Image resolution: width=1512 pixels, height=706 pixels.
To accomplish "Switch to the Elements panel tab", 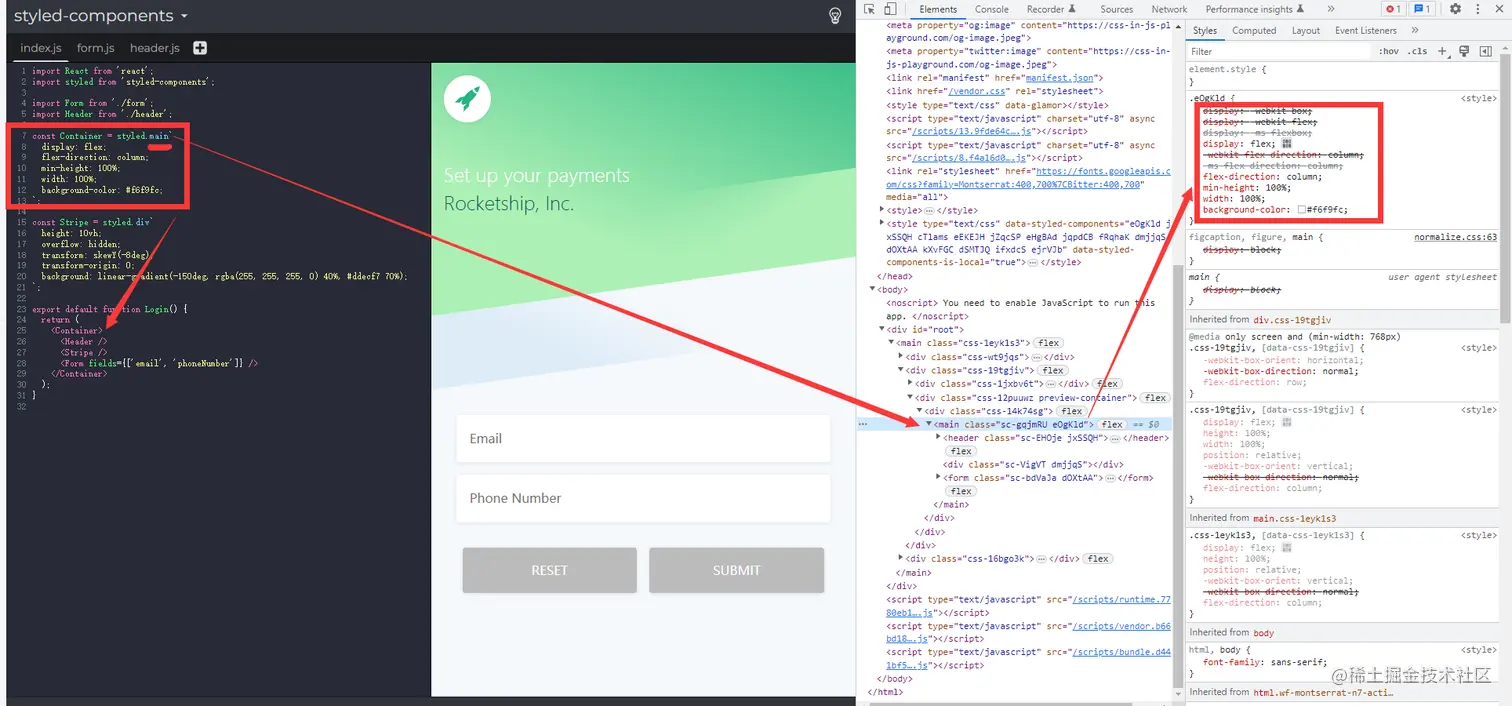I will pyautogui.click(x=938, y=9).
